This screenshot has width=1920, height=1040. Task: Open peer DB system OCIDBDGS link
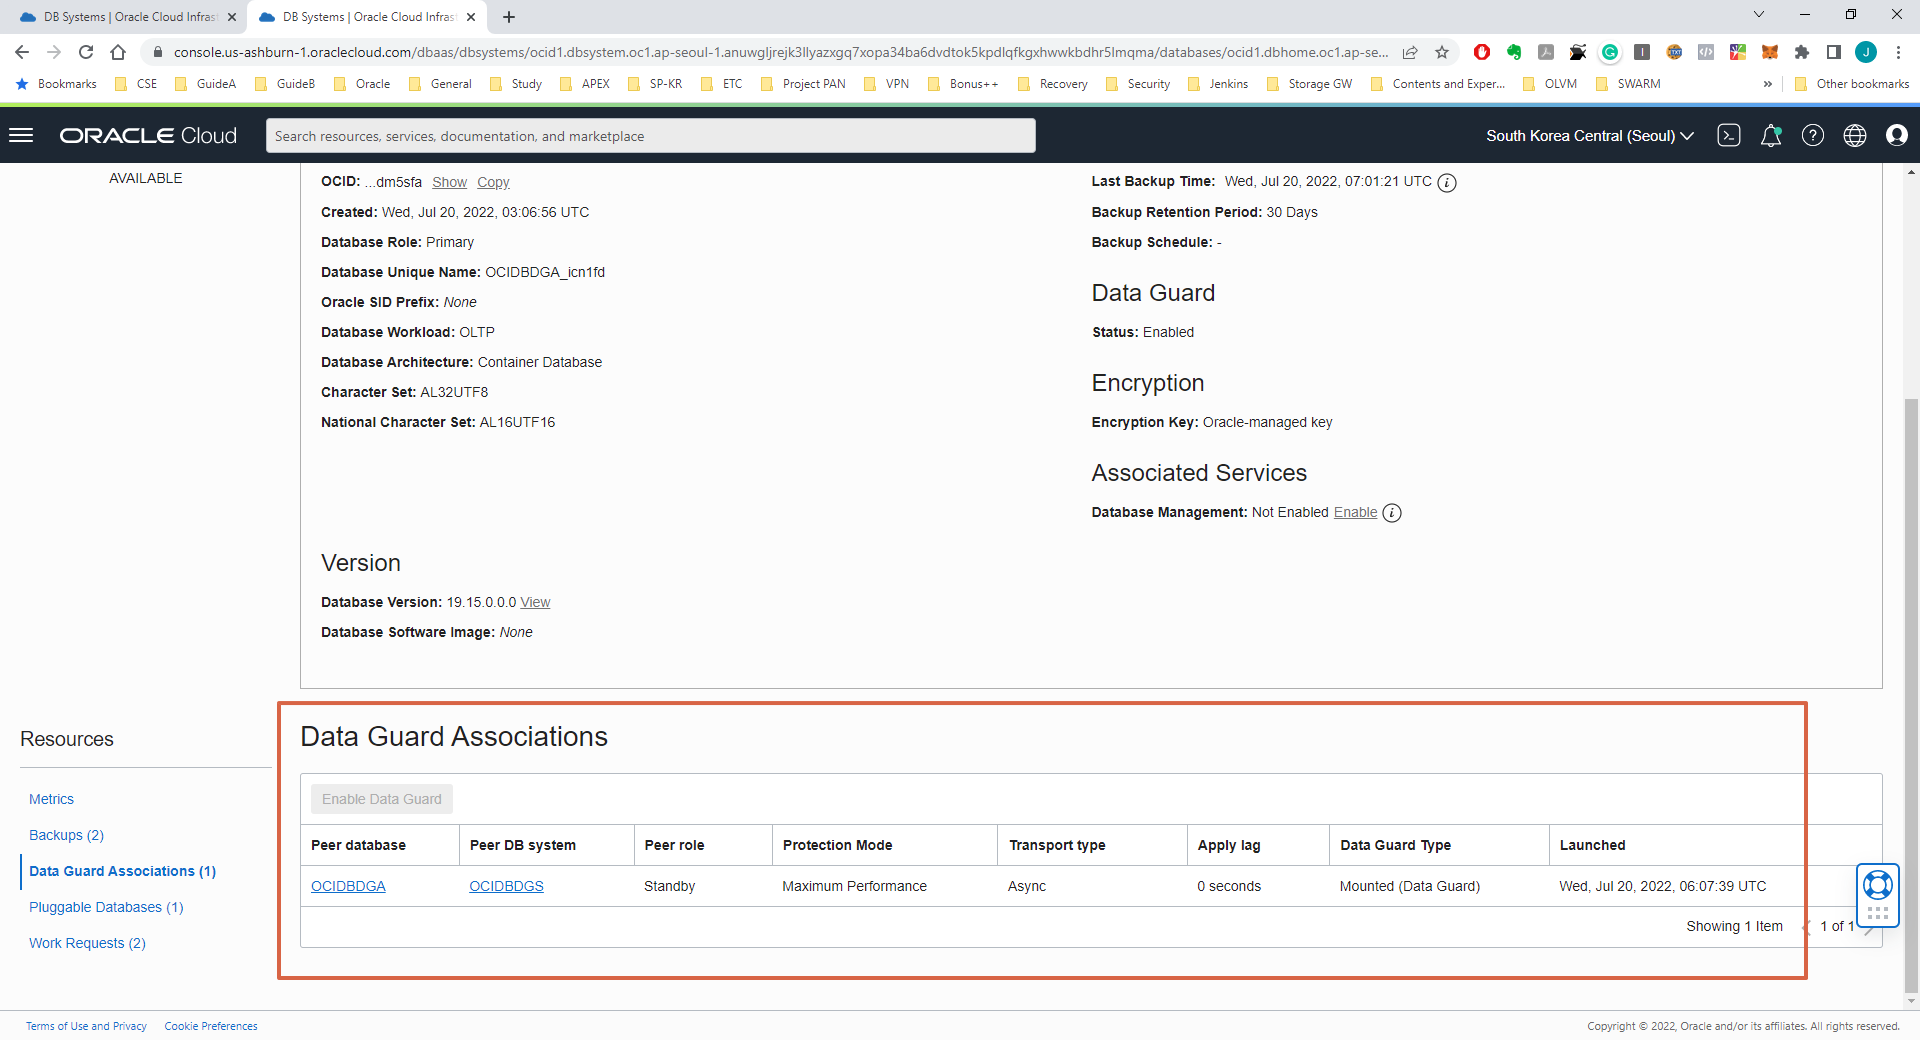(x=506, y=886)
